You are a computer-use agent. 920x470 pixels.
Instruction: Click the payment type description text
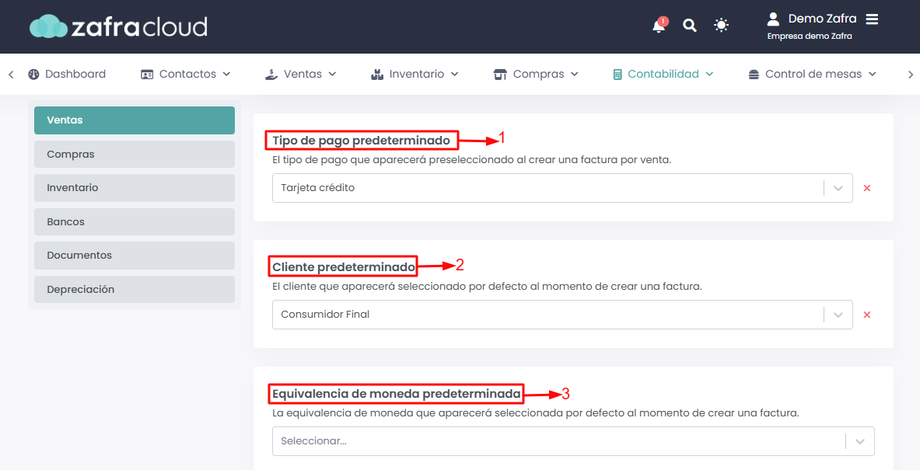[x=472, y=160]
